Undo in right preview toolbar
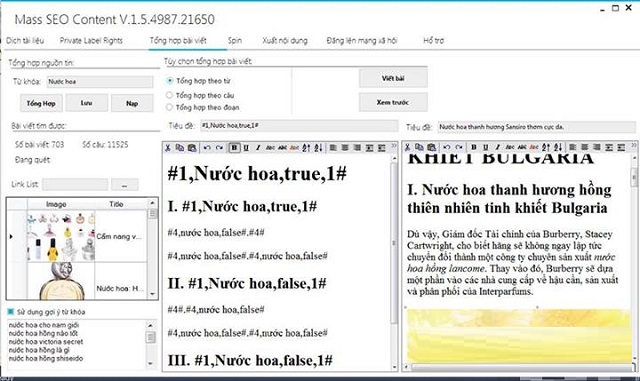640x381 pixels. pyautogui.click(x=447, y=147)
